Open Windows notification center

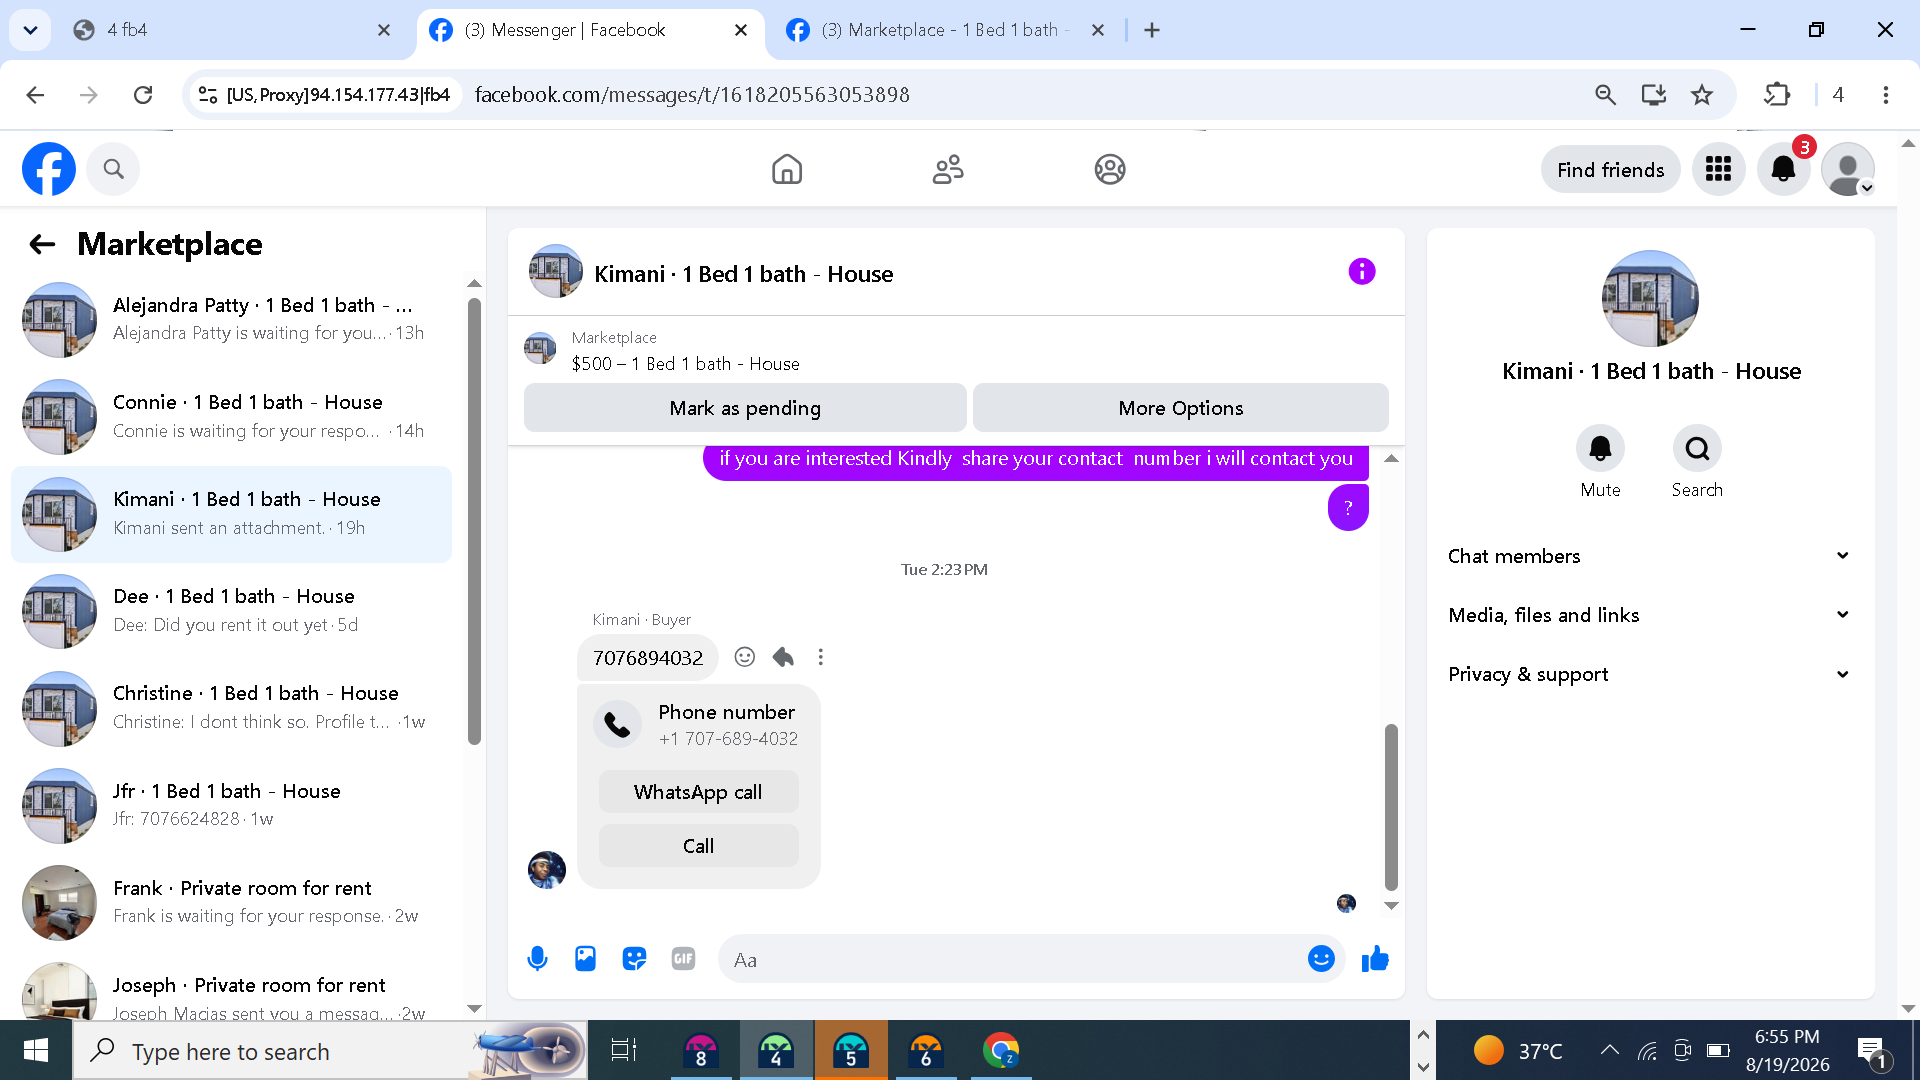(x=1870, y=1051)
